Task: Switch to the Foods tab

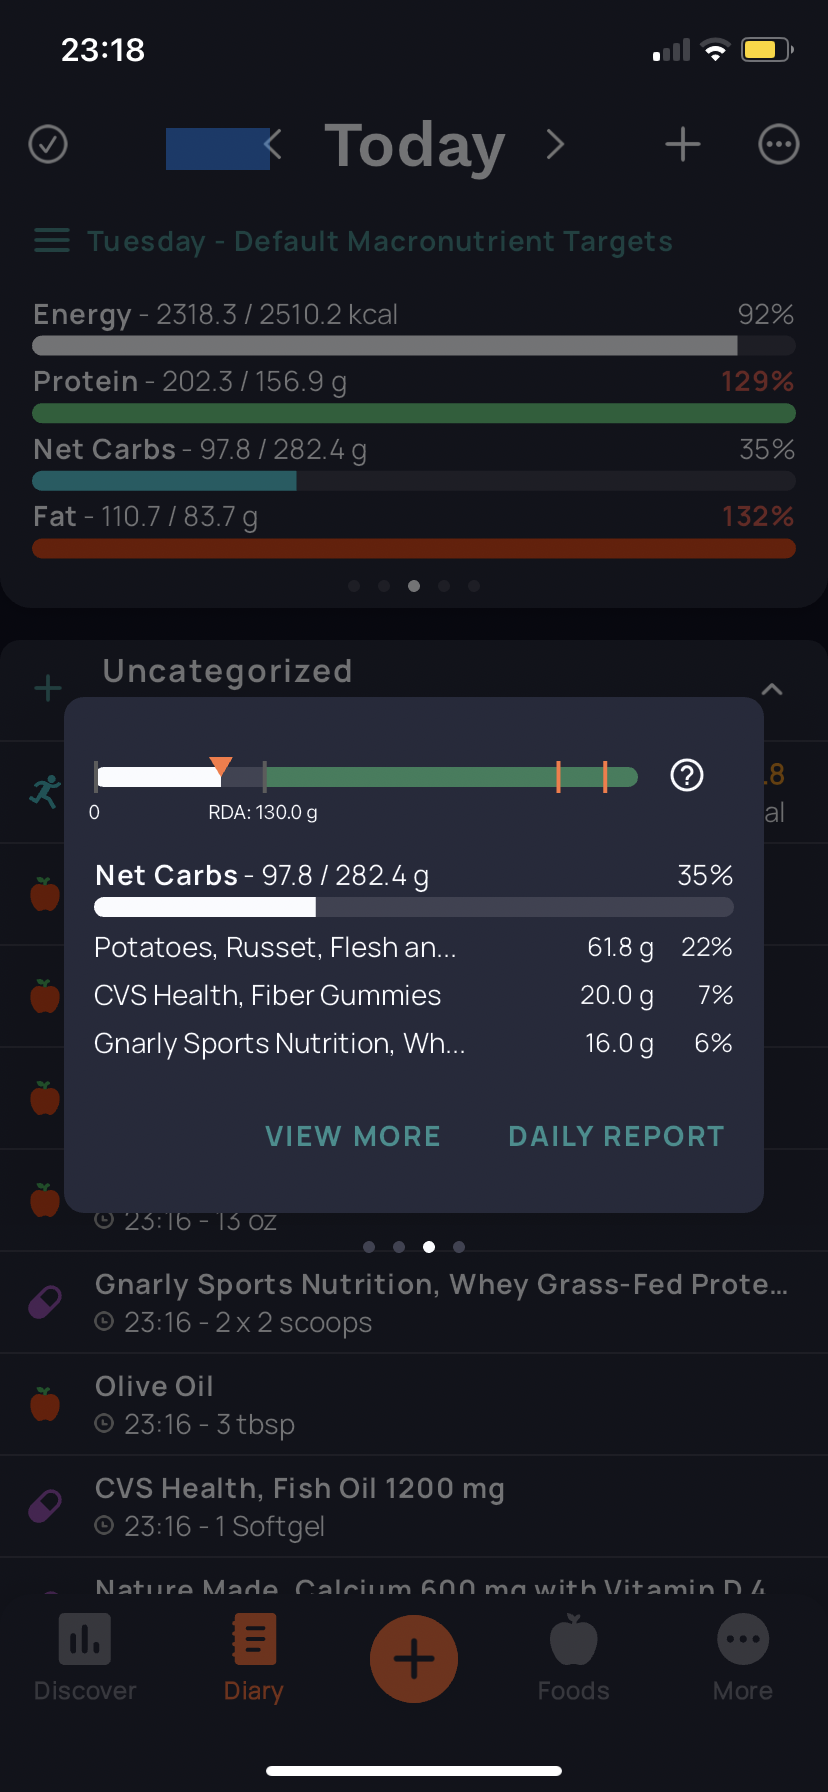Action: [573, 1658]
